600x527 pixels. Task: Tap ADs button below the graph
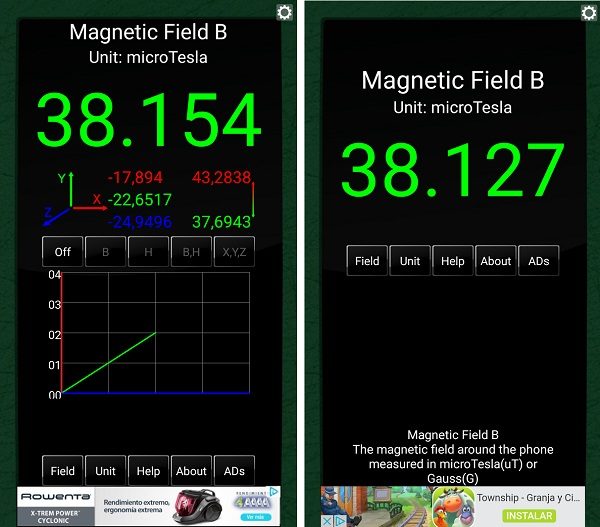pos(234,471)
